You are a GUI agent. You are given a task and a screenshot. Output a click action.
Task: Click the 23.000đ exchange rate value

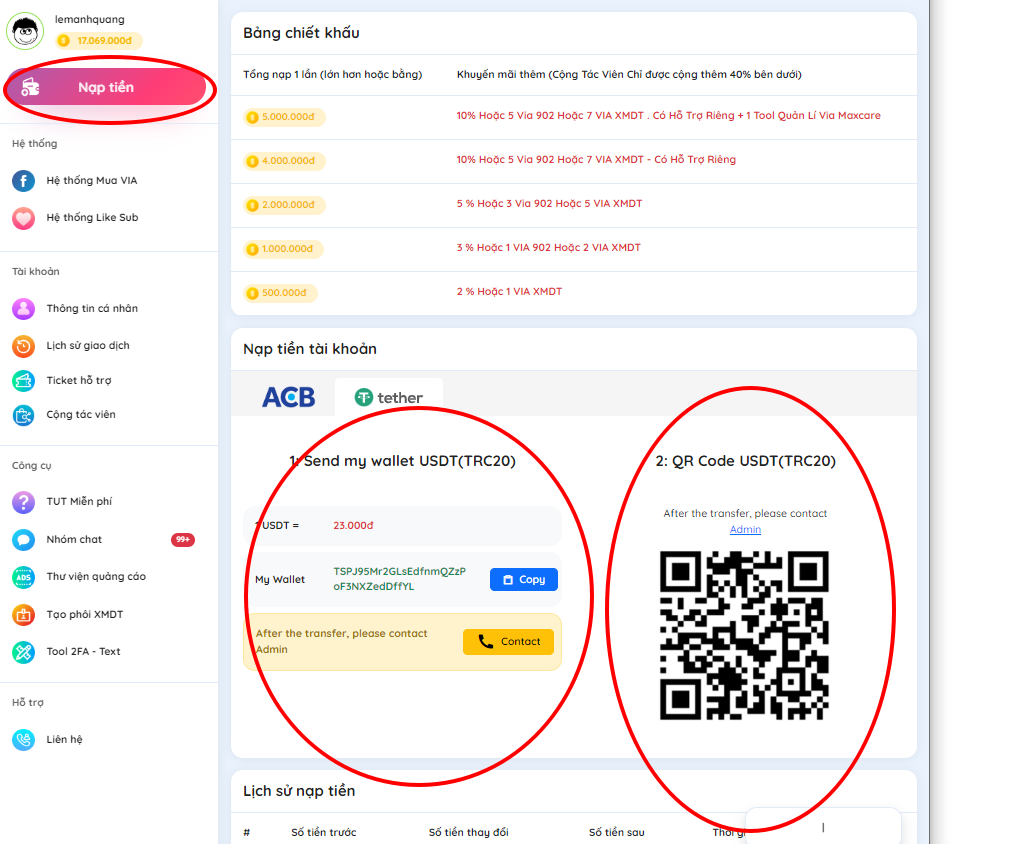tap(353, 525)
